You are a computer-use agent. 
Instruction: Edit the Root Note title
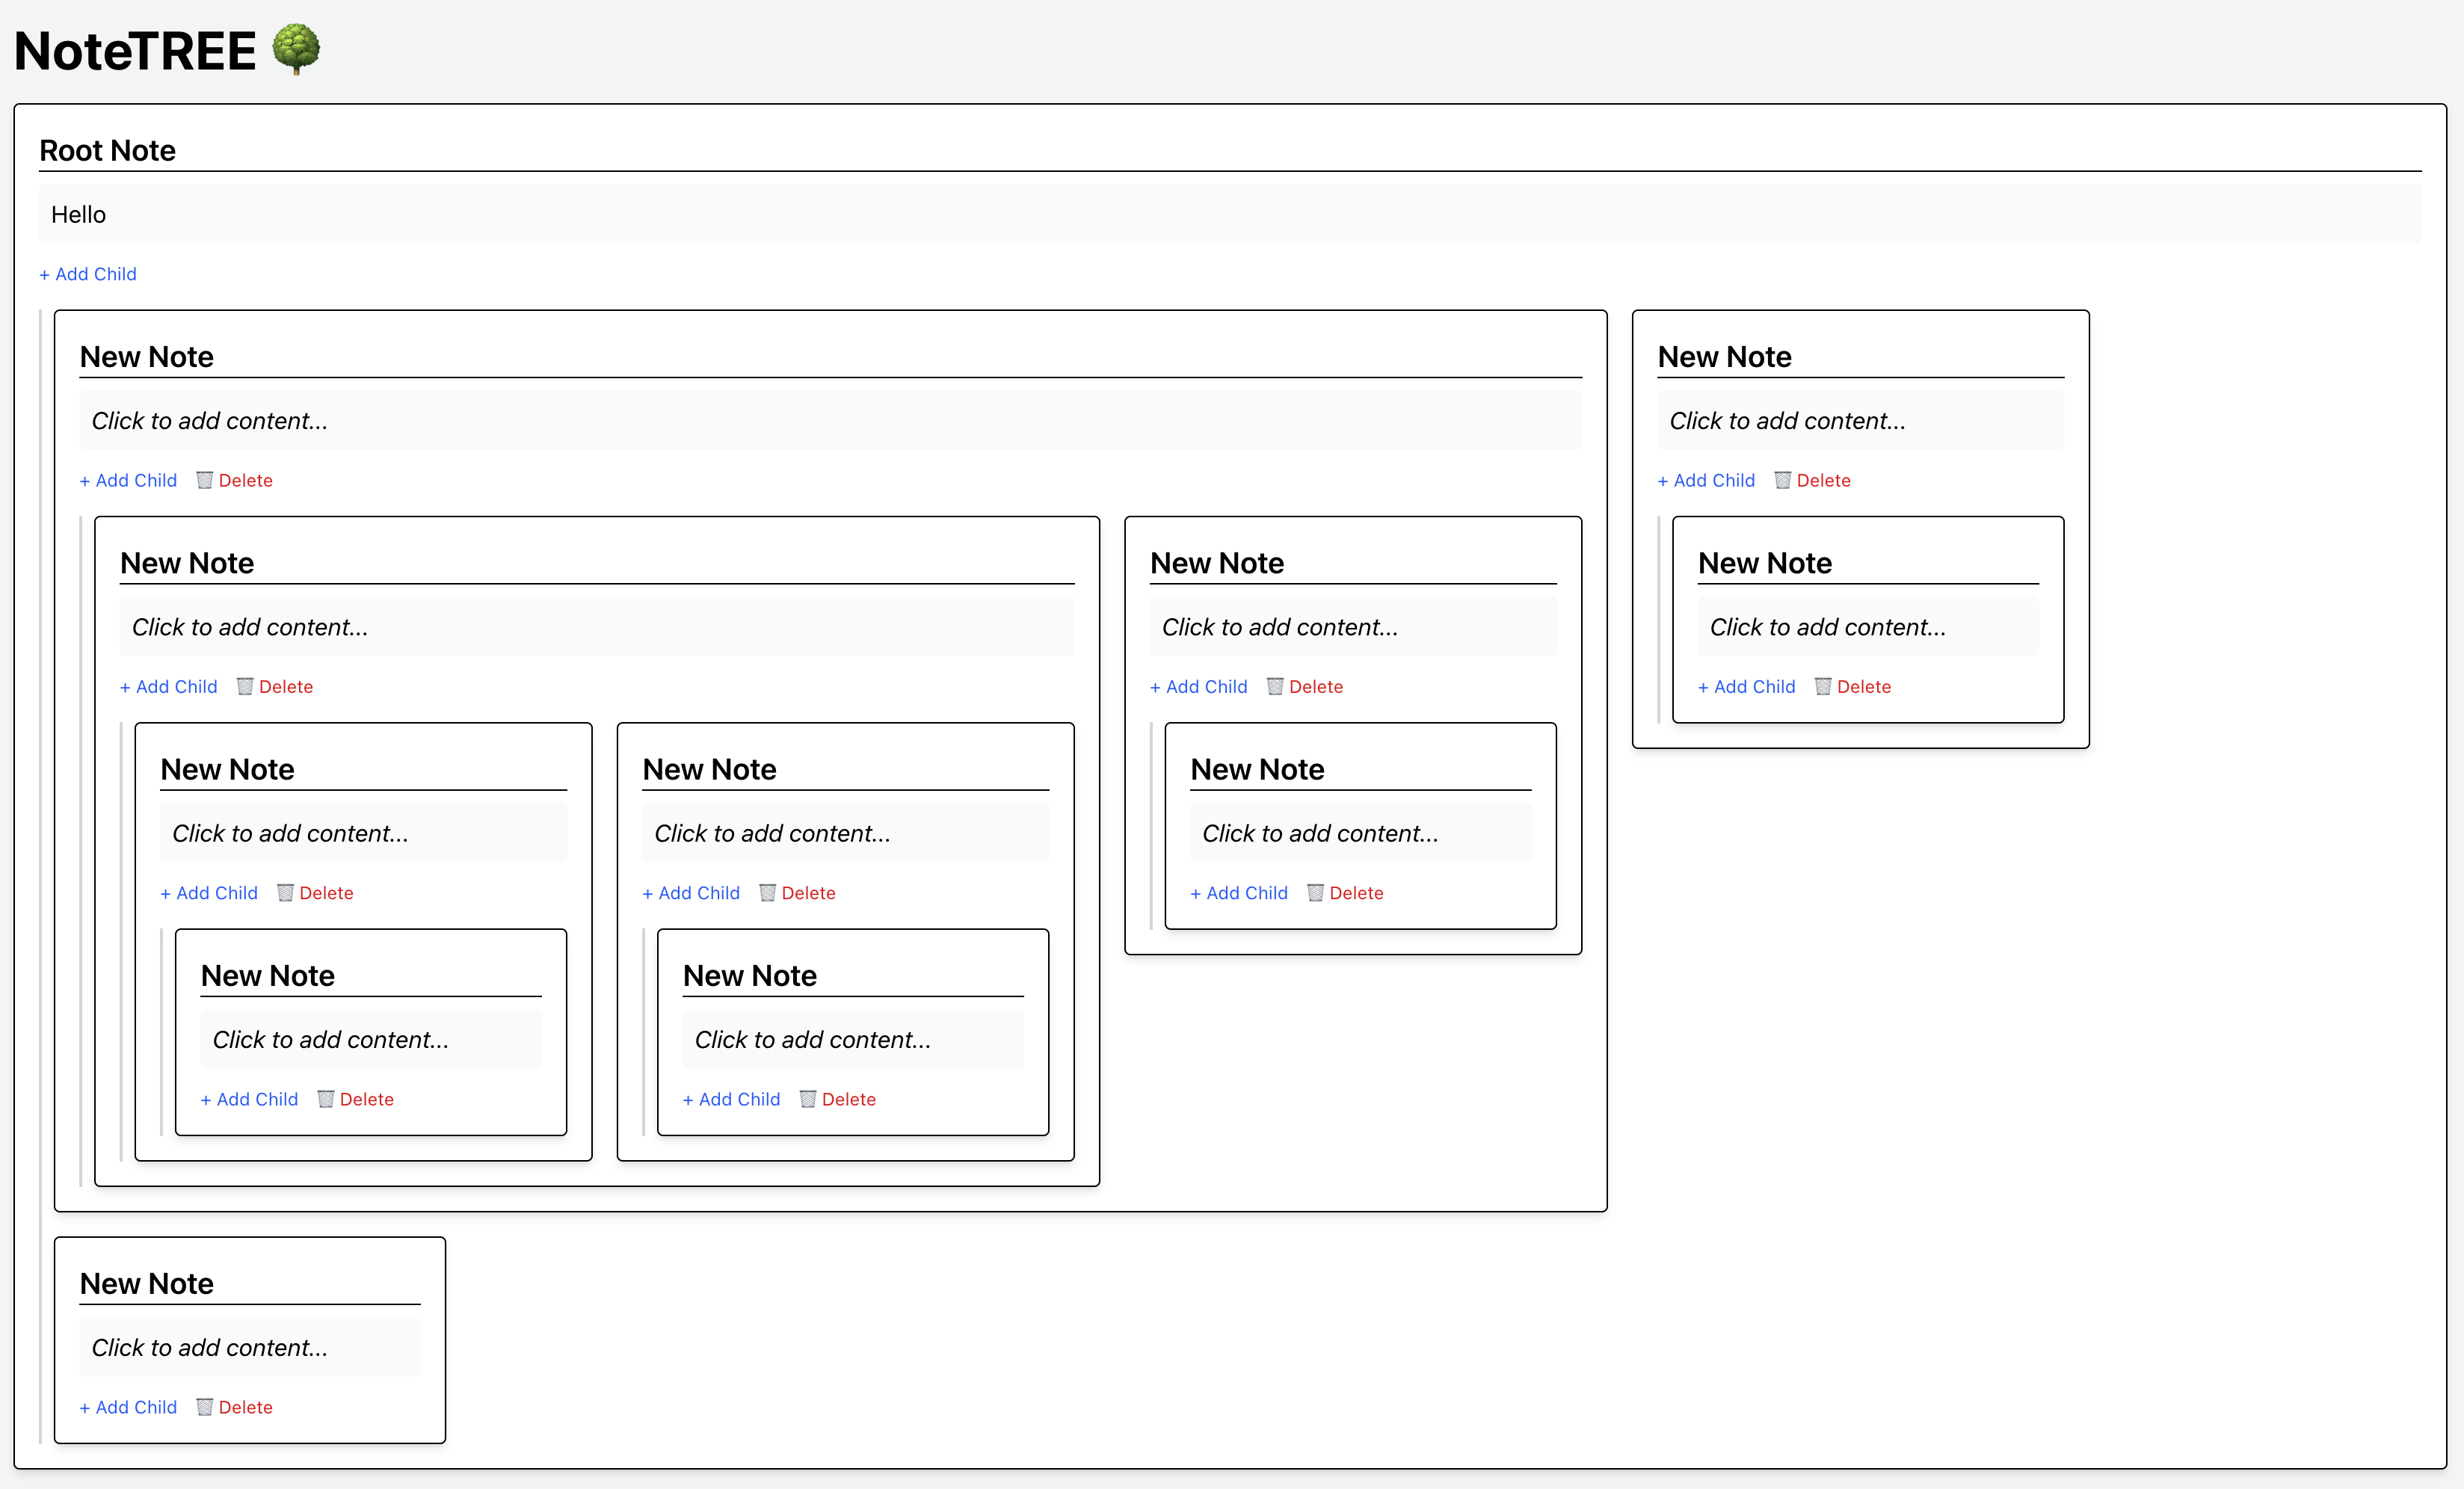pyautogui.click(x=108, y=151)
